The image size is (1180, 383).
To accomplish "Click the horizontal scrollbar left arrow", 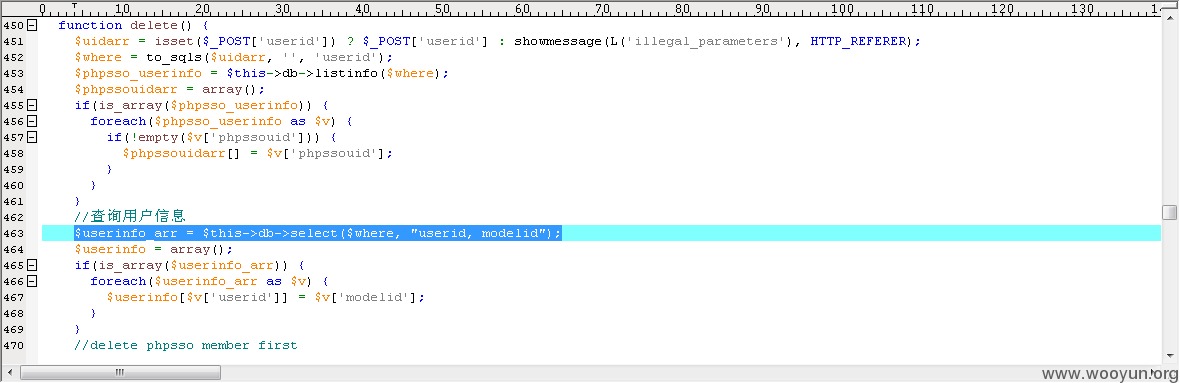I will (10, 372).
